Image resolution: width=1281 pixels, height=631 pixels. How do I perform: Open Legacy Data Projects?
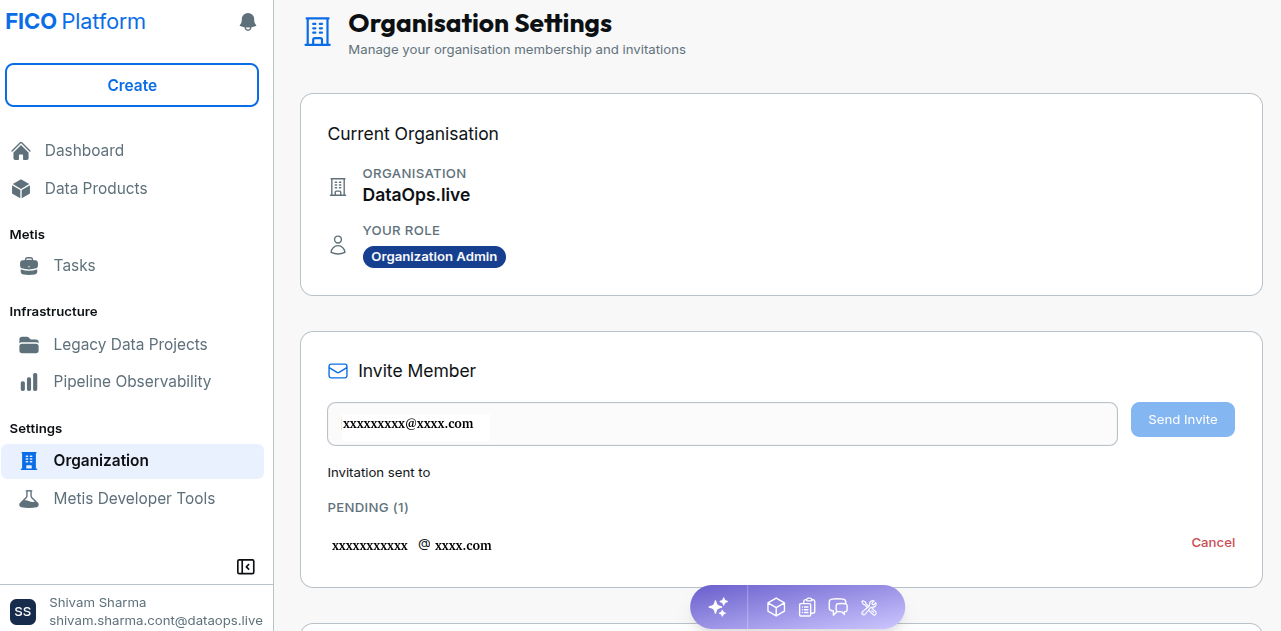point(132,345)
